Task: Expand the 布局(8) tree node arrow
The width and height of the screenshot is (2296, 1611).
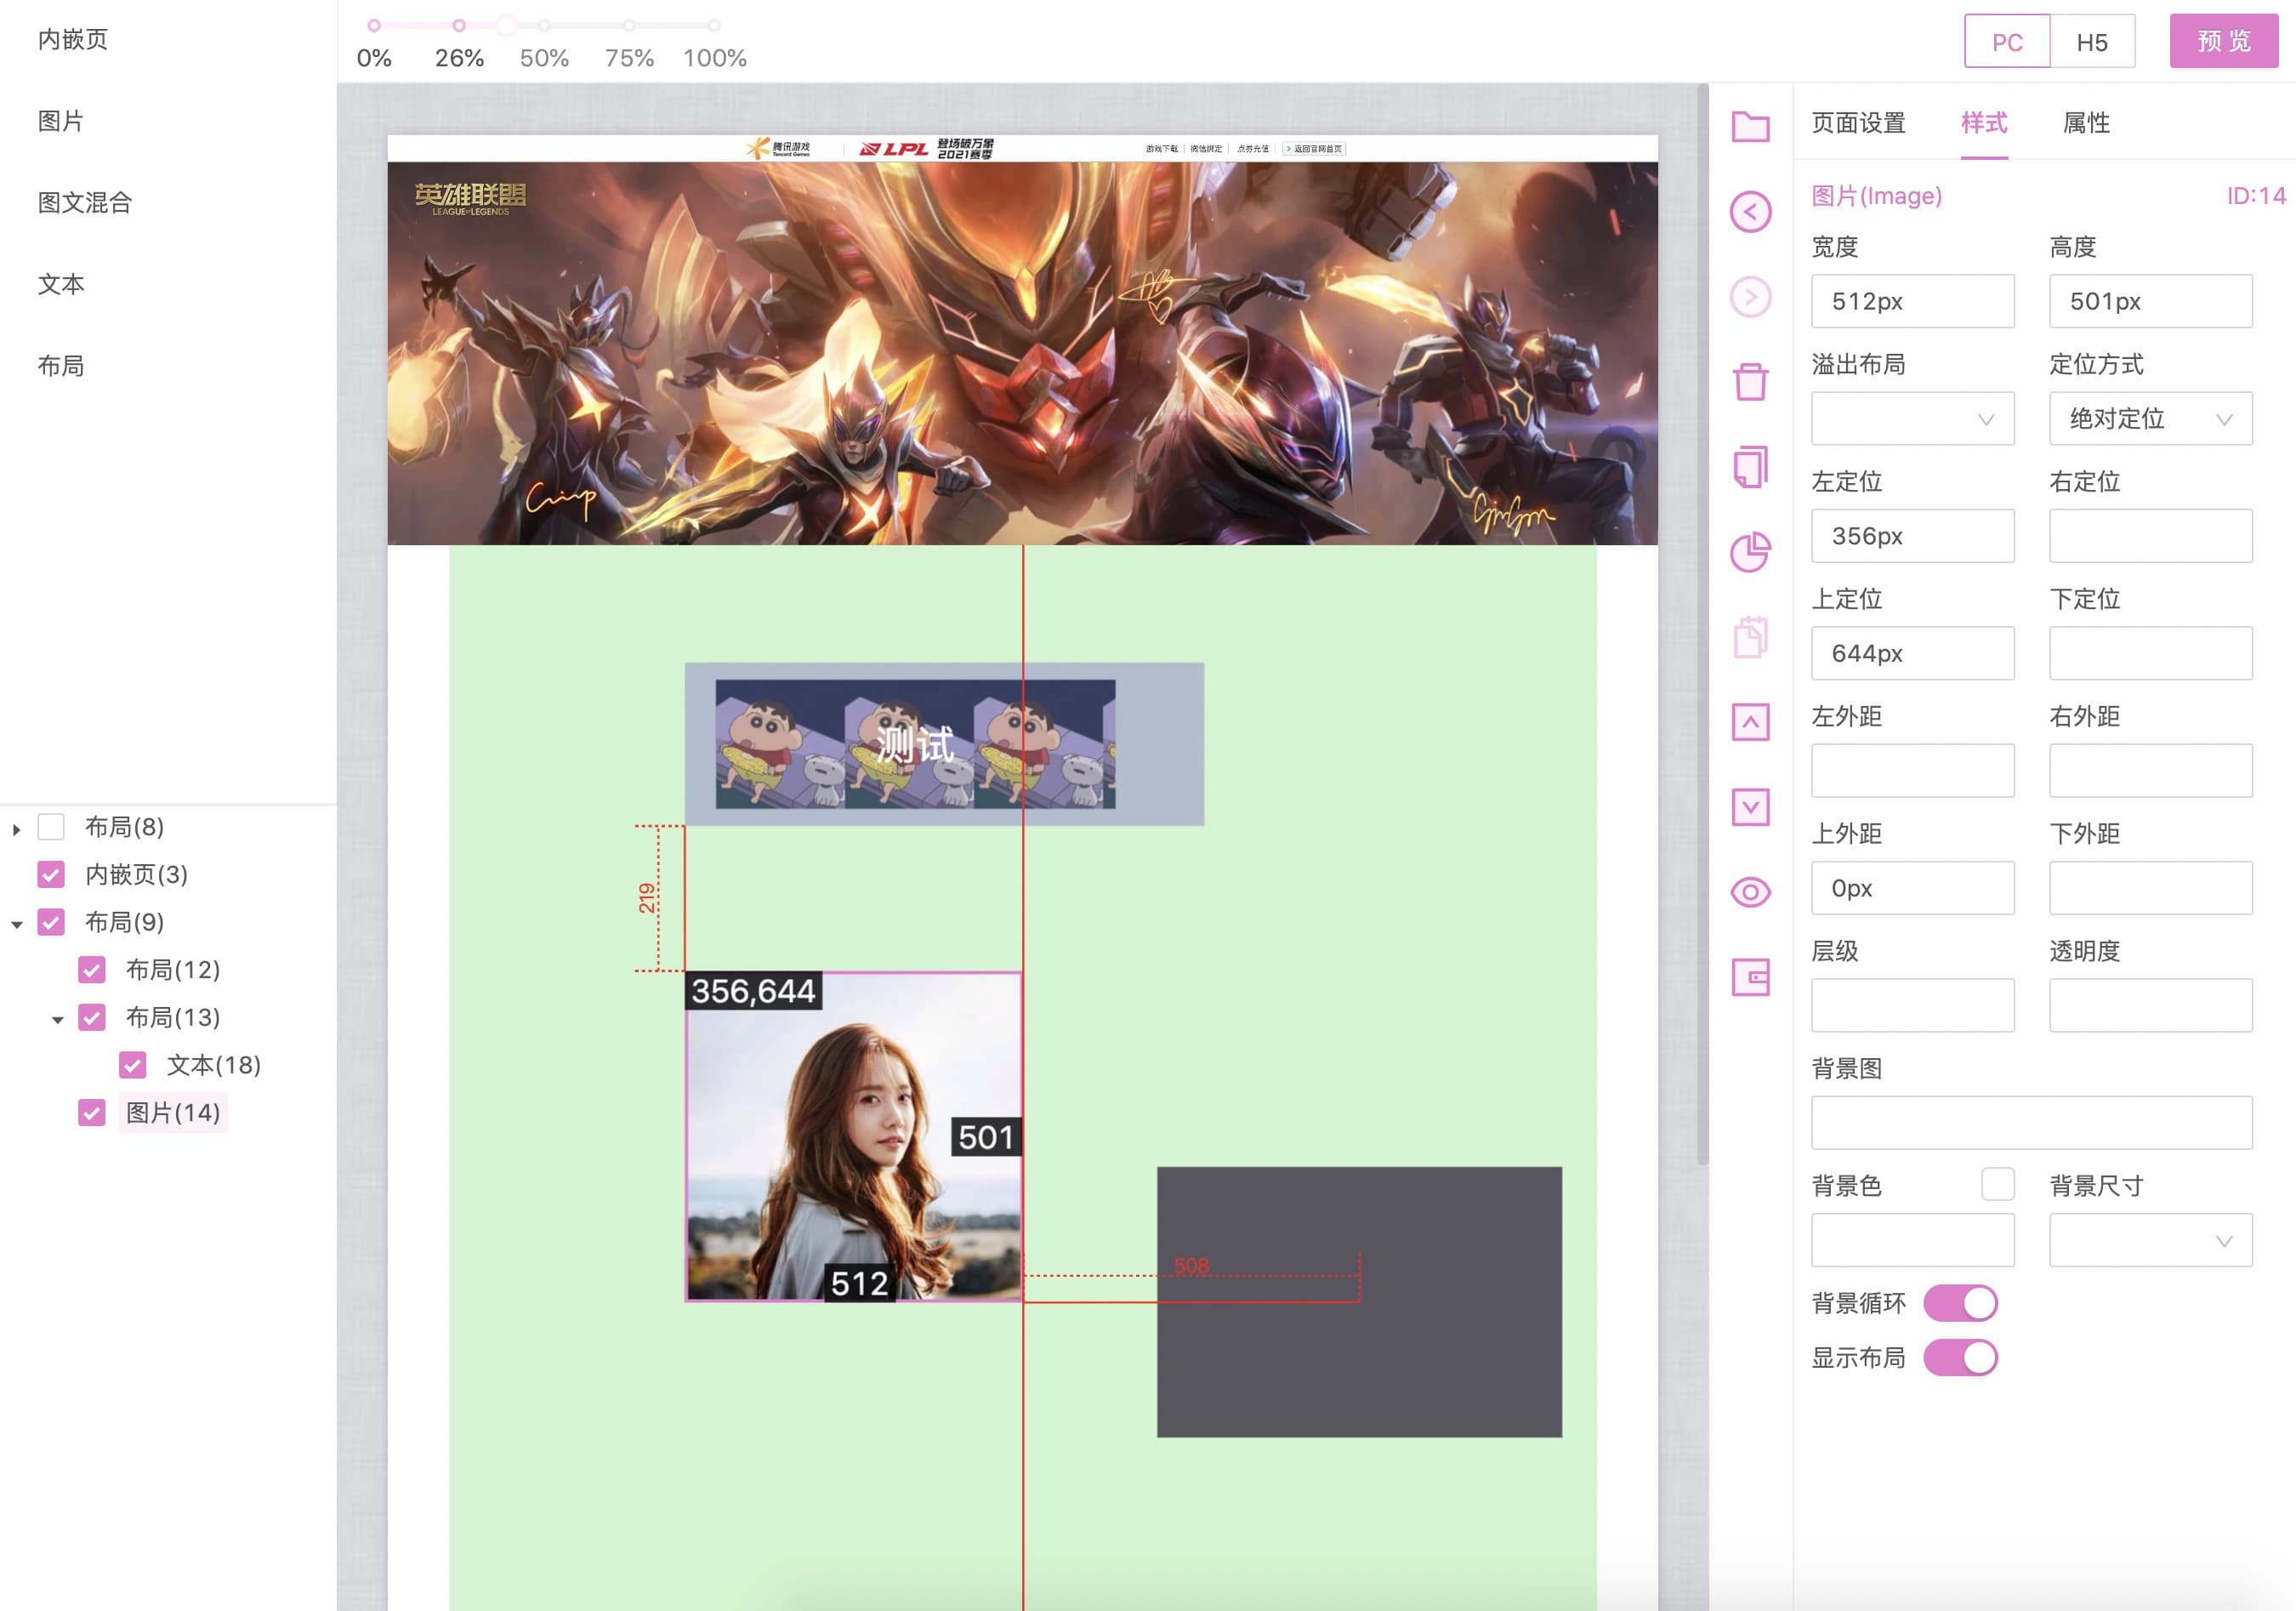Action: pos(16,829)
